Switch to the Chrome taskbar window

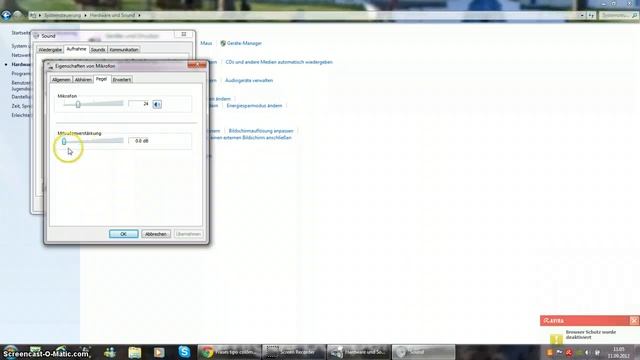point(229,352)
